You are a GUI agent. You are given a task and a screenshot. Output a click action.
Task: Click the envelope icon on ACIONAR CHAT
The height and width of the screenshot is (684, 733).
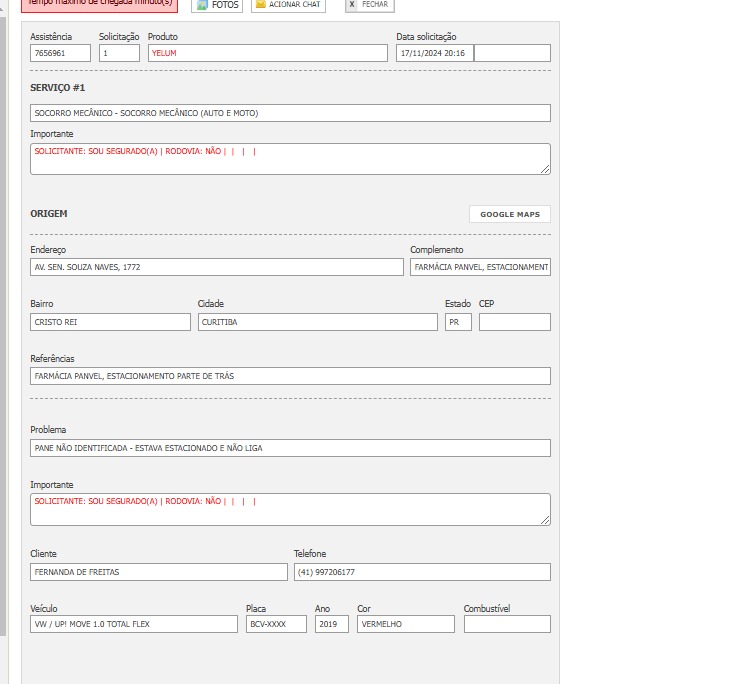click(x=260, y=4)
